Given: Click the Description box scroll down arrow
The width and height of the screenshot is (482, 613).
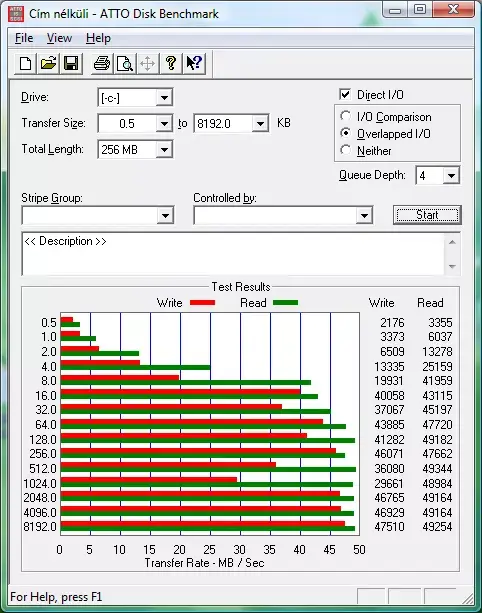Looking at the screenshot, I should pos(452,267).
